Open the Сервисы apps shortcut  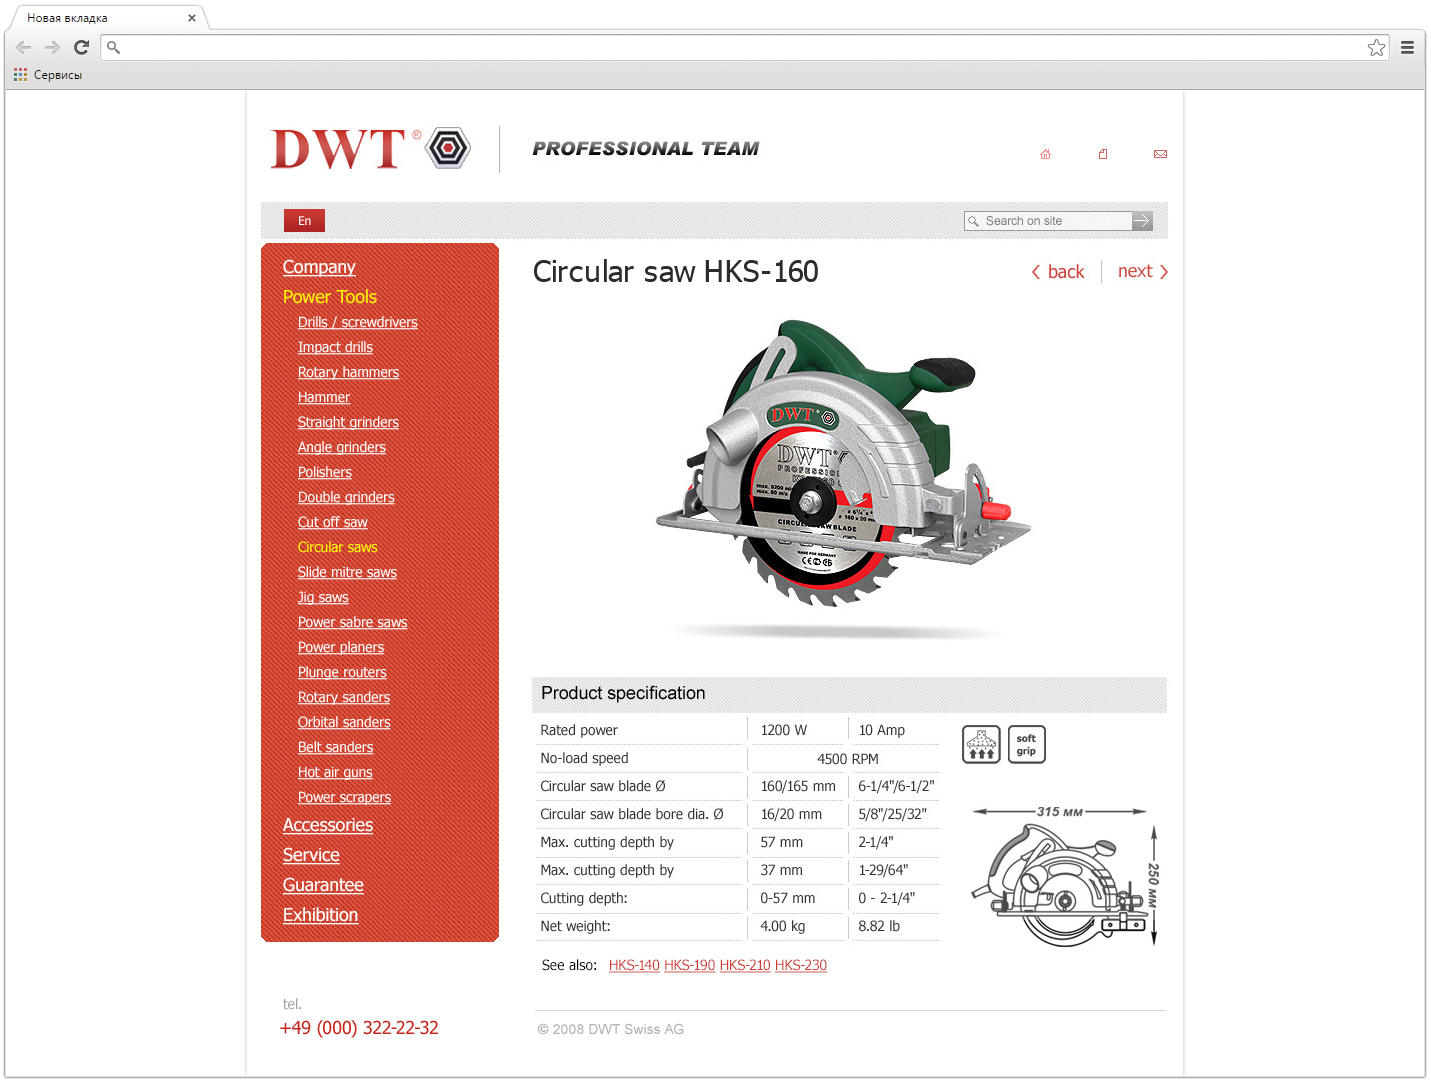(48, 75)
